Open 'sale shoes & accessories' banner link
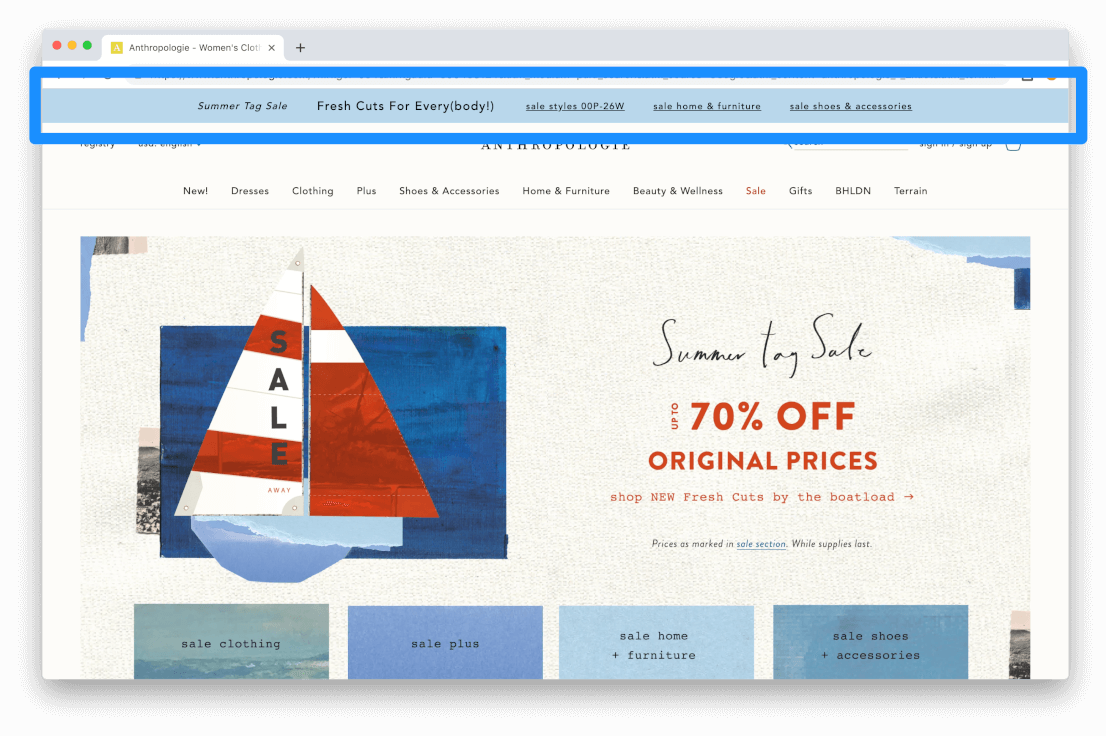1106x736 pixels. (851, 107)
